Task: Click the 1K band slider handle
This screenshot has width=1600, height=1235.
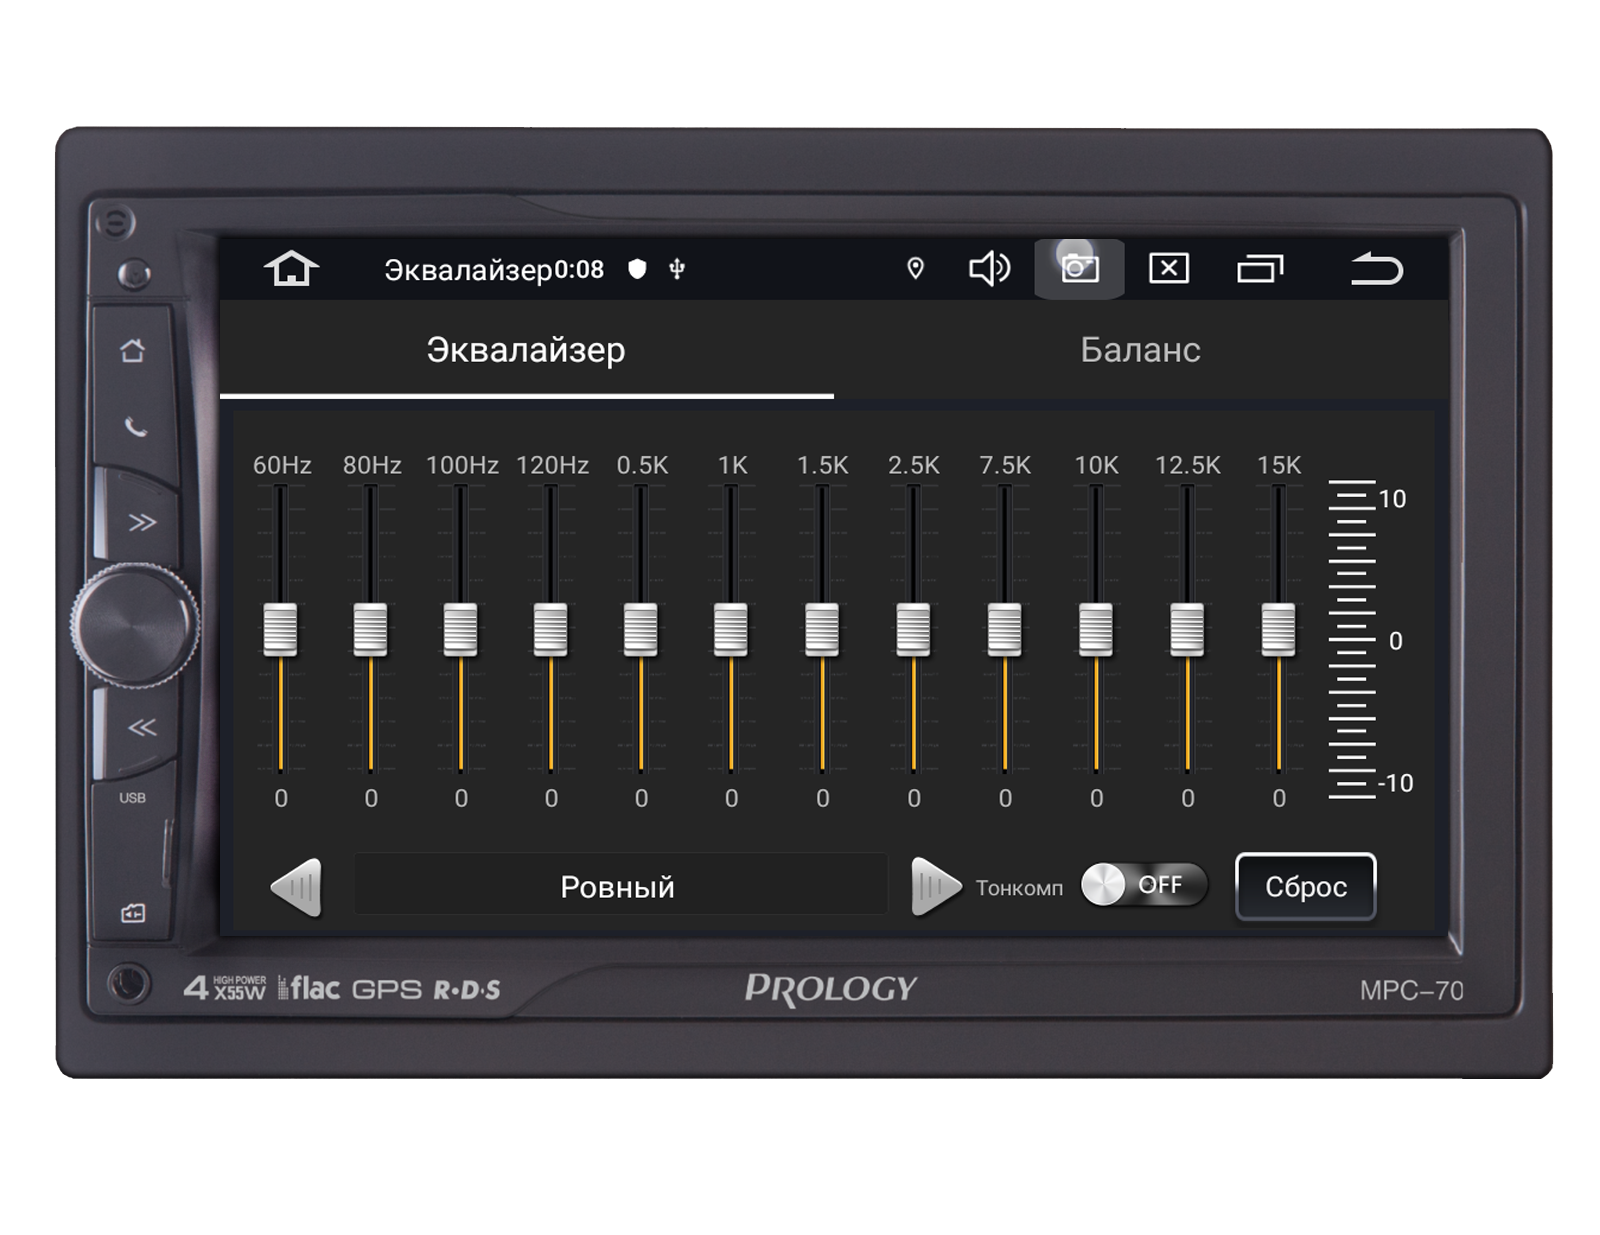Action: click(x=731, y=630)
